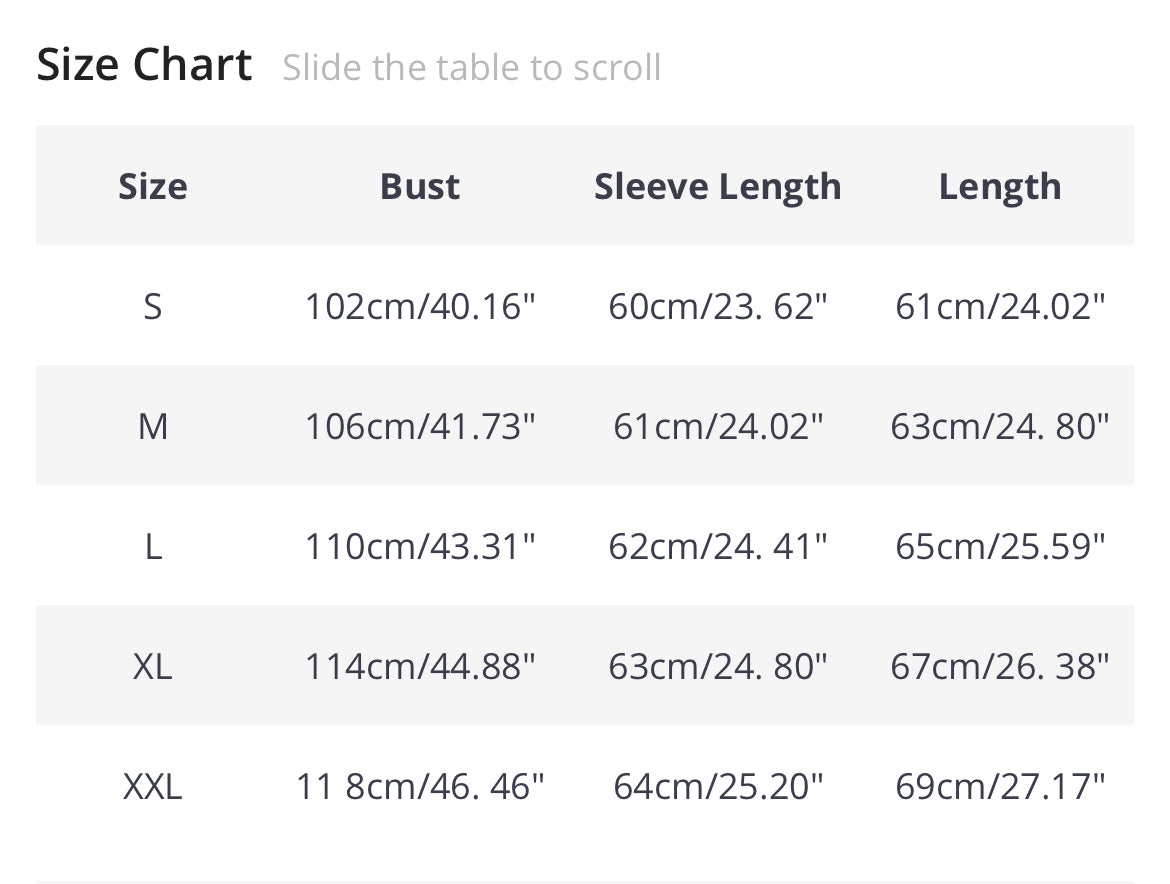This screenshot has height=884, width=1170.
Task: Click the XL size row label
Action: 153,666
